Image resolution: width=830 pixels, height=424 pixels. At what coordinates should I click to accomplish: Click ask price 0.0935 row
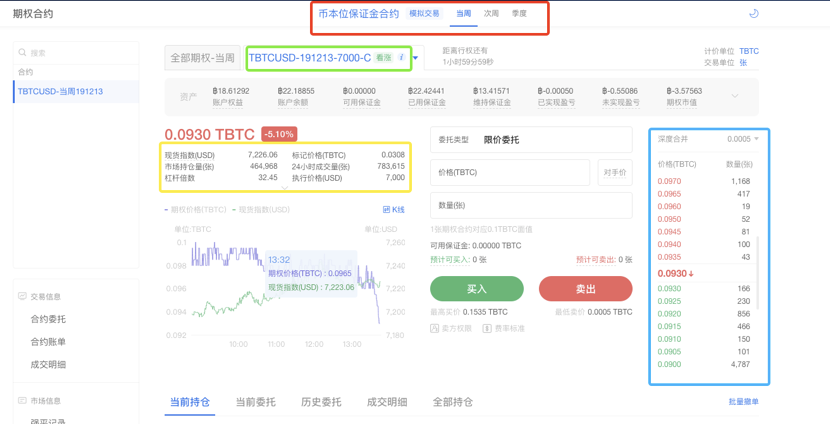(704, 257)
